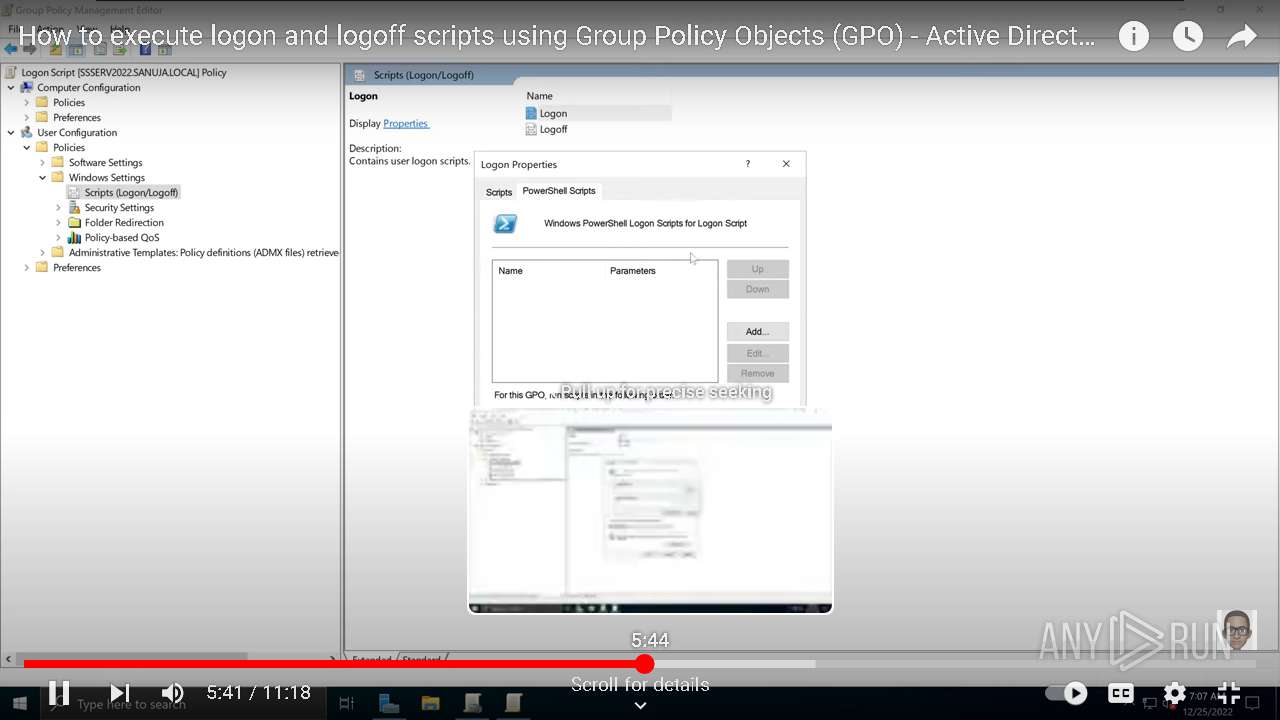Viewport: 1280px width, 720px height.
Task: Click the Add... button
Action: click(x=757, y=331)
